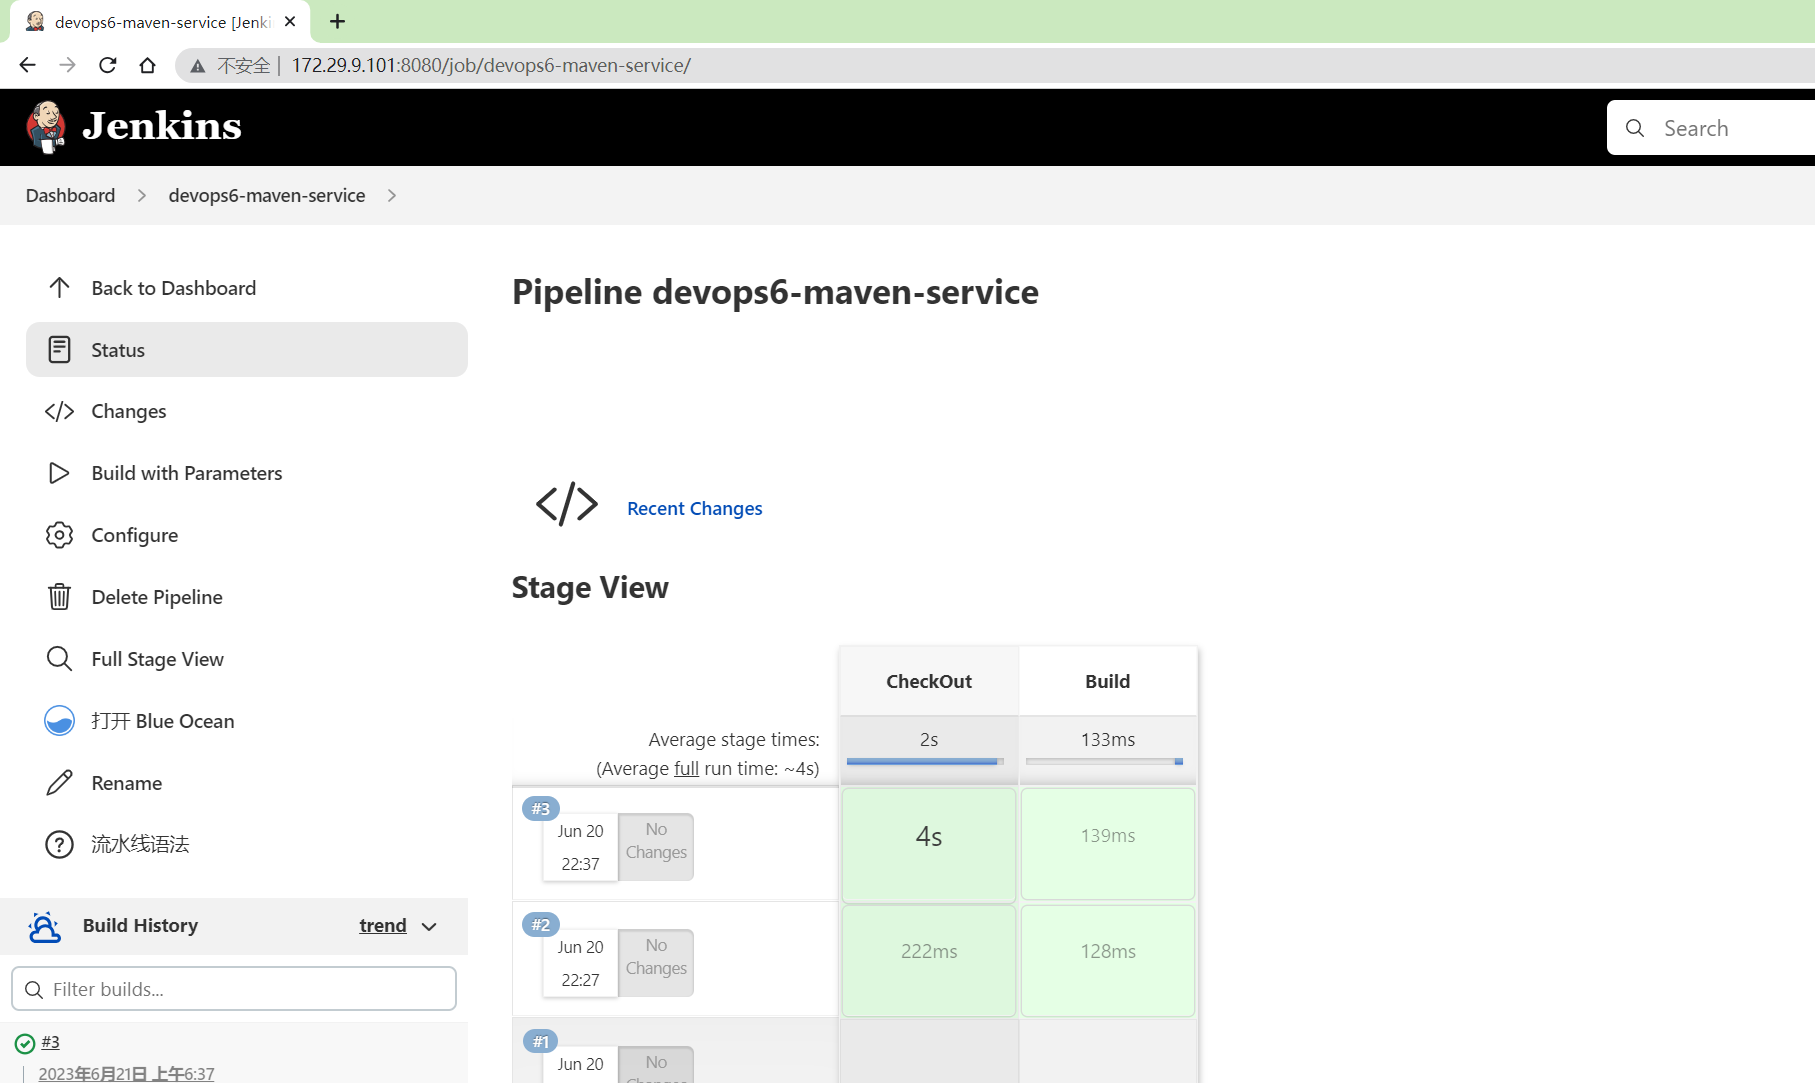1815x1083 pixels.
Task: Click the Jenkins title text
Action: pos(162,126)
